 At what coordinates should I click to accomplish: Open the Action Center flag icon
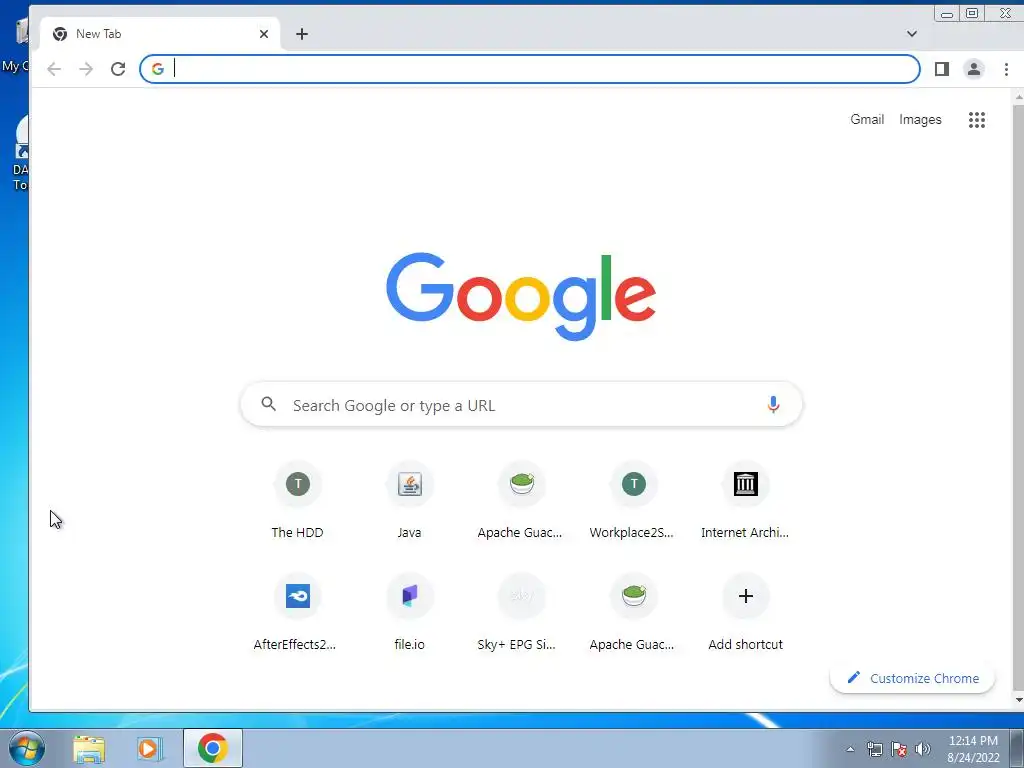click(899, 749)
